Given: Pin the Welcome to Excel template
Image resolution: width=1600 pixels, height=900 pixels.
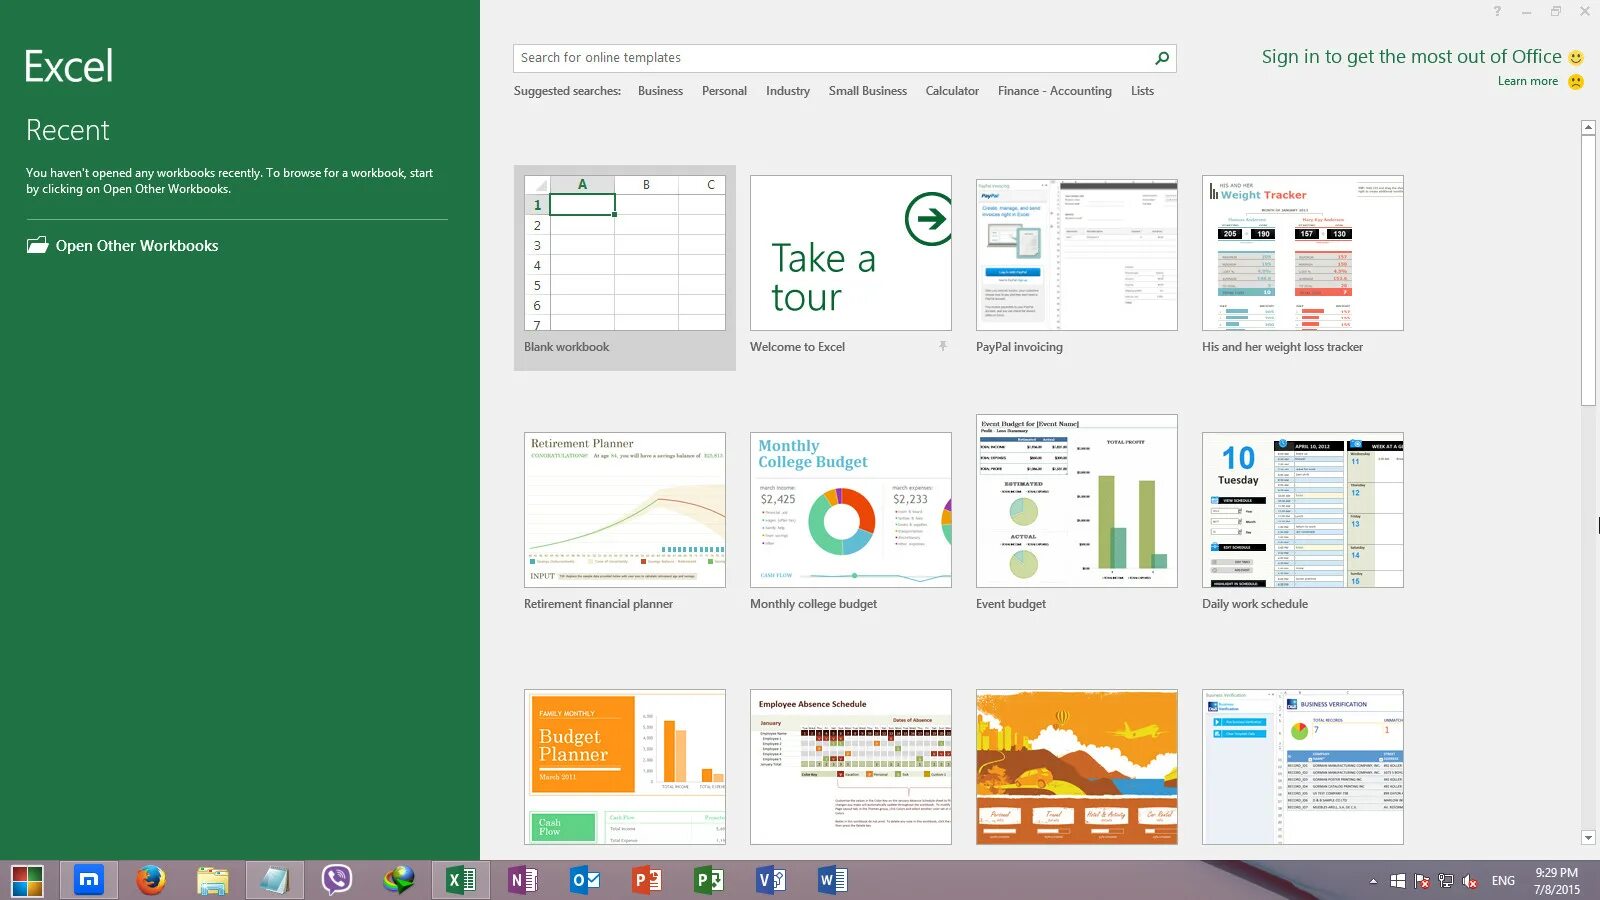Looking at the screenshot, I should (x=942, y=346).
